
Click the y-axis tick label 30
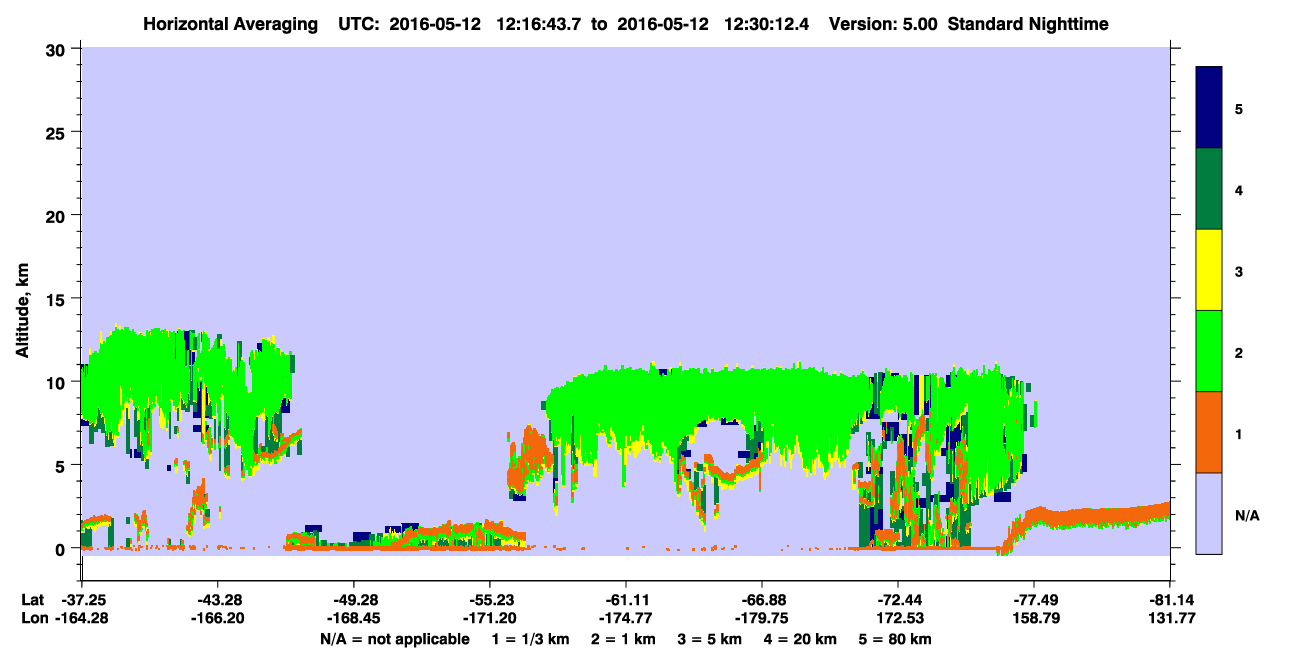point(58,49)
